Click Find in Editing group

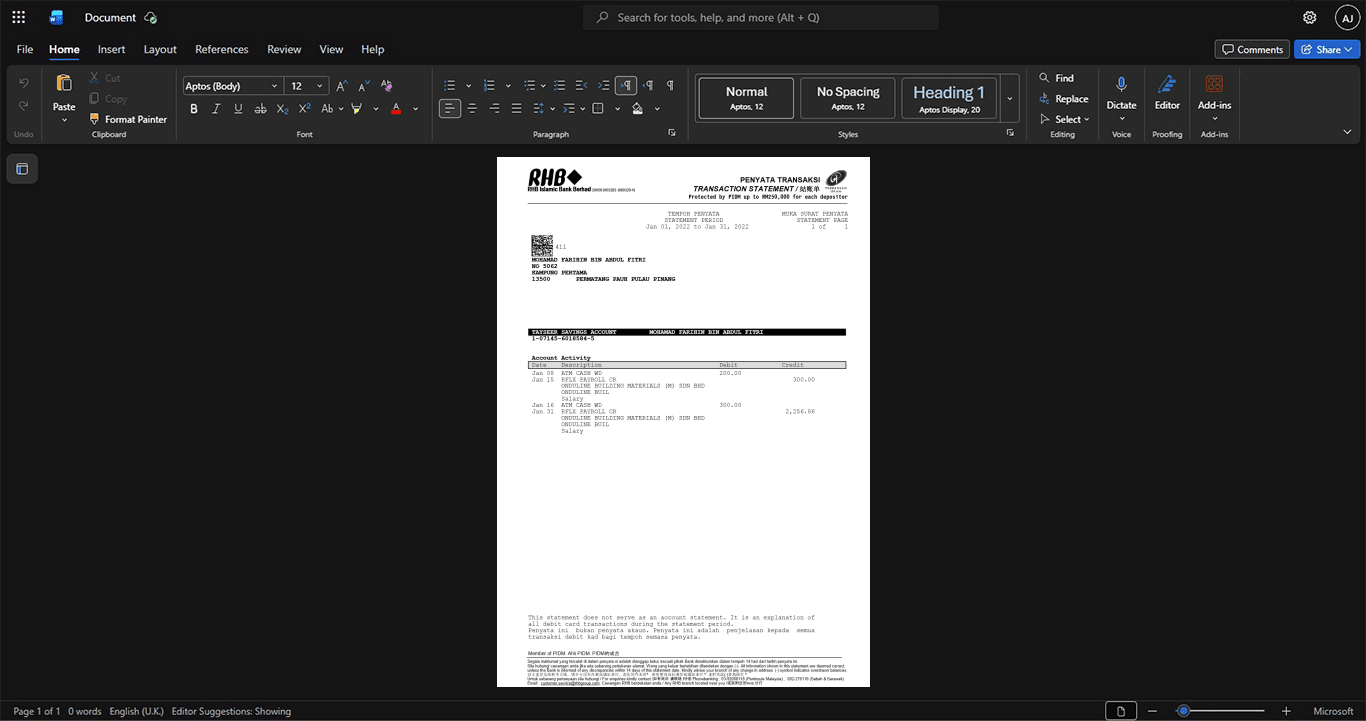click(1057, 78)
